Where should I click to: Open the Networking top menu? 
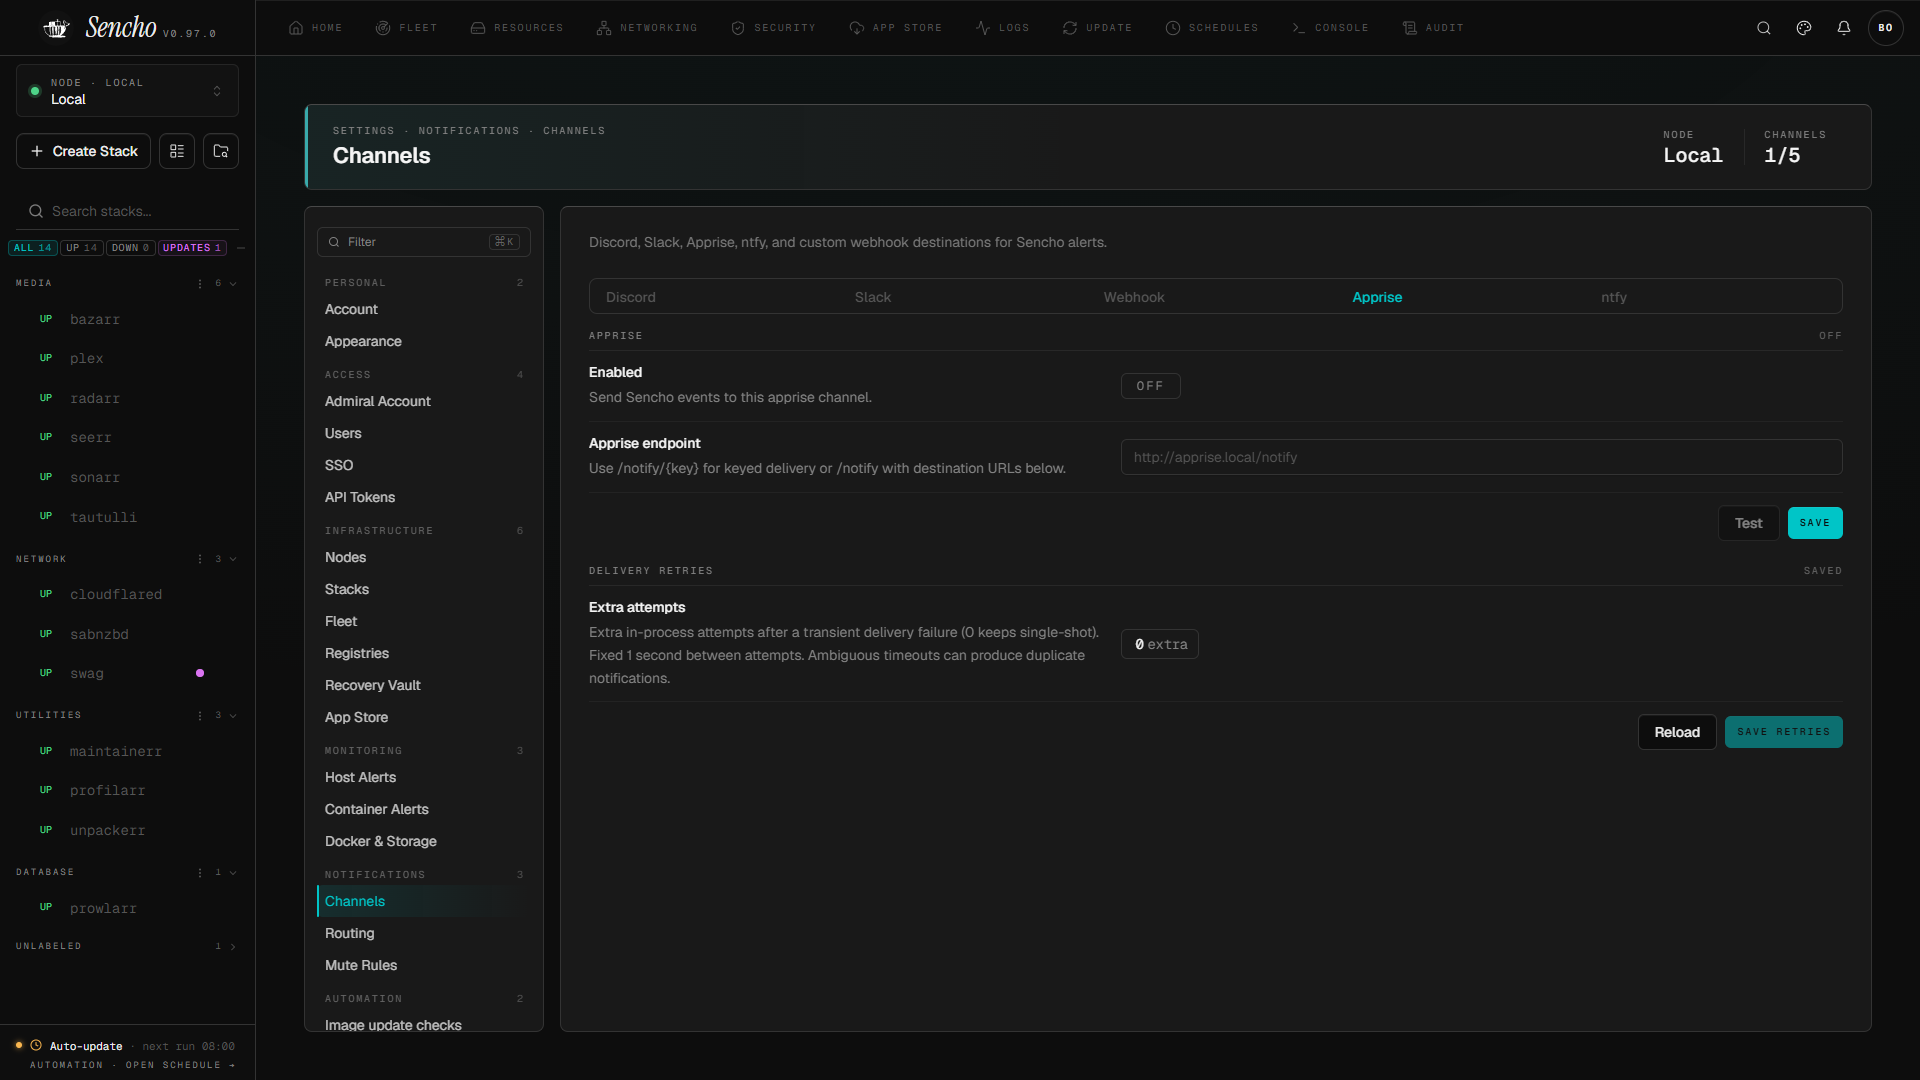tap(647, 28)
